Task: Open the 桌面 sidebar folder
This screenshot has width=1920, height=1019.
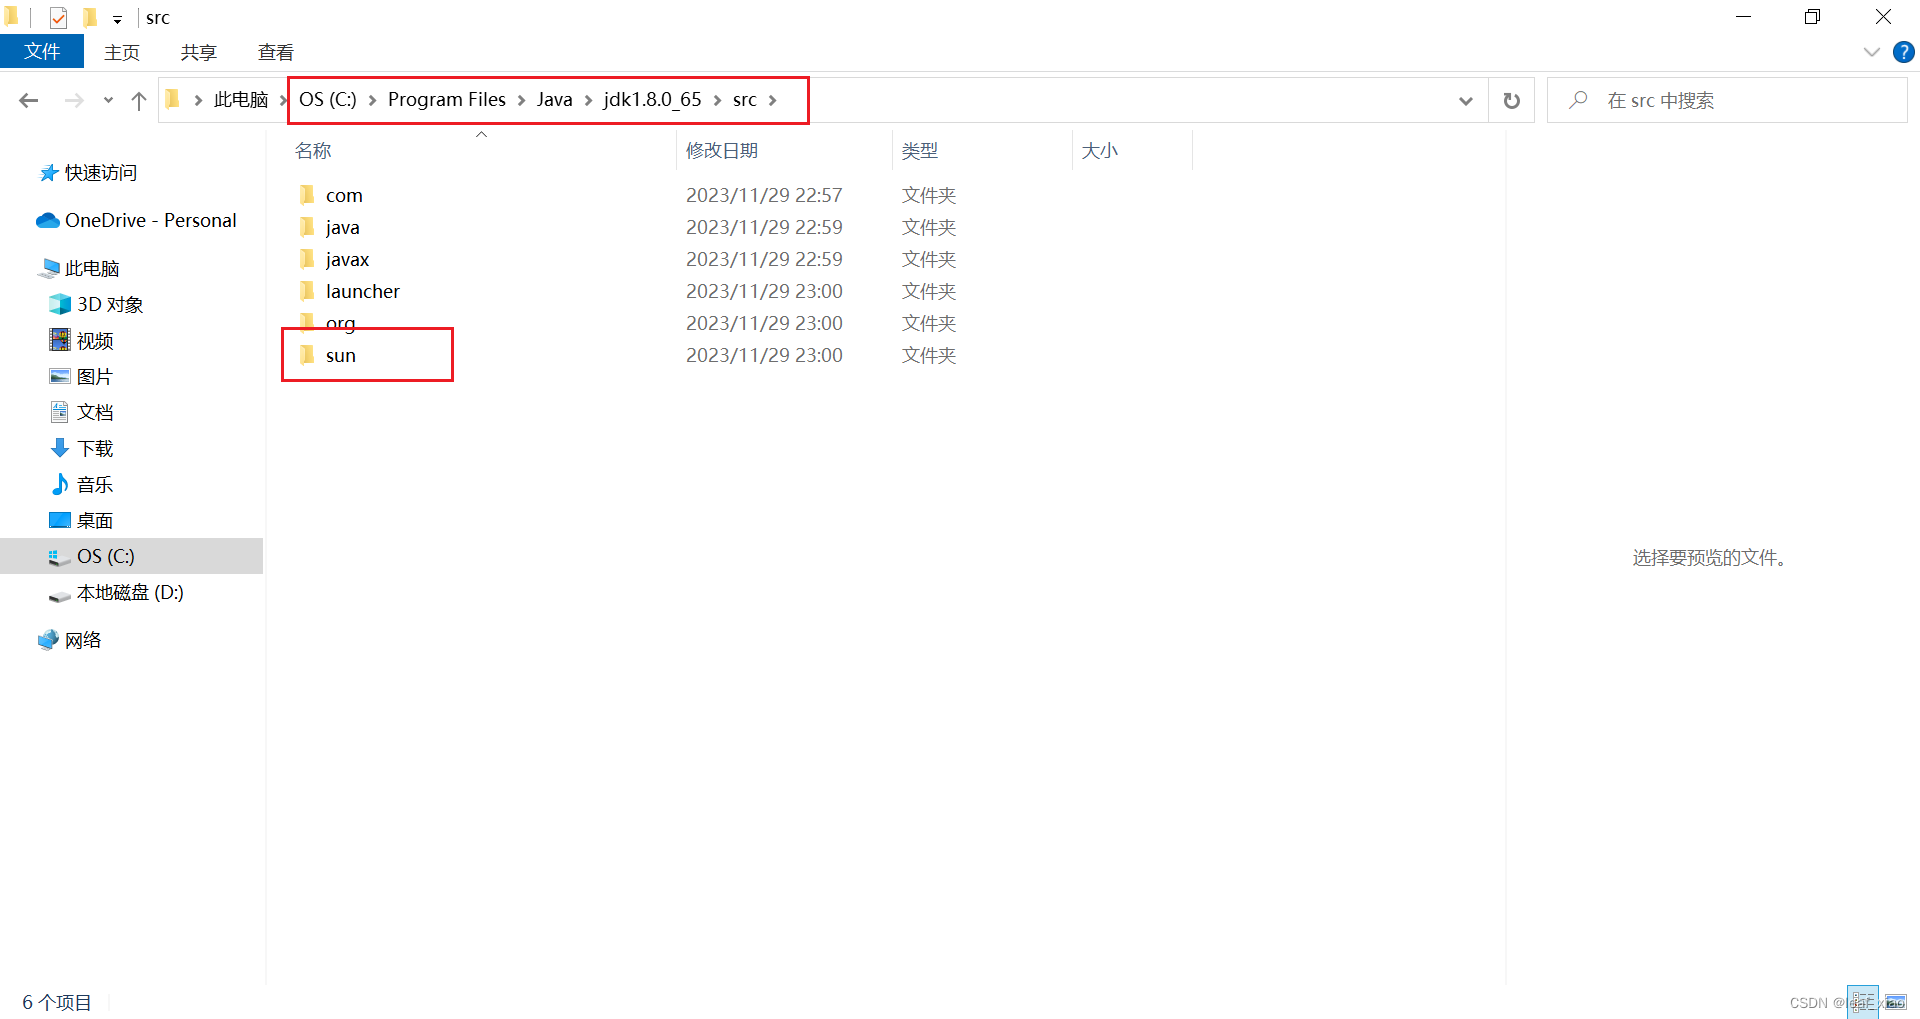Action: coord(95,521)
